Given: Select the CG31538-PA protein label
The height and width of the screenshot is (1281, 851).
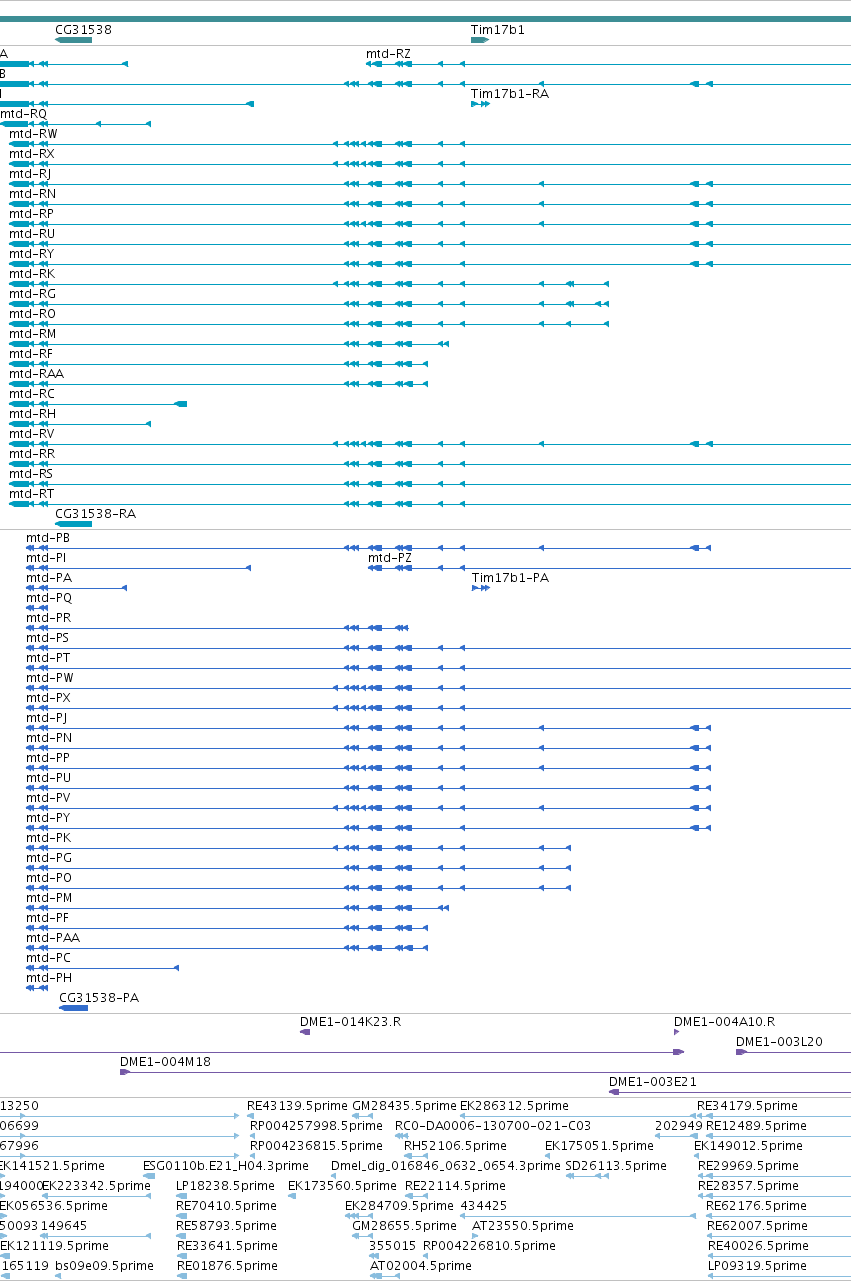Looking at the screenshot, I should (99, 998).
